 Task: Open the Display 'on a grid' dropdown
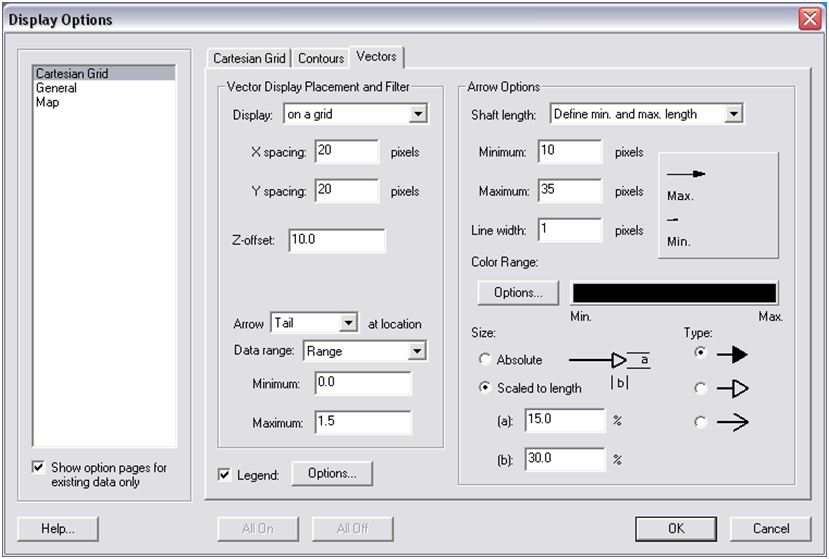pyautogui.click(x=418, y=114)
